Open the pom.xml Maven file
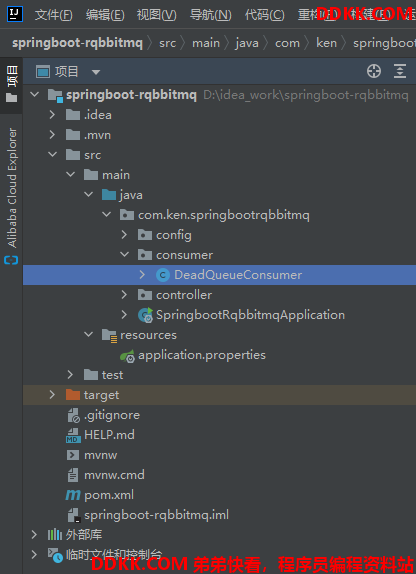416x574 pixels. point(108,495)
